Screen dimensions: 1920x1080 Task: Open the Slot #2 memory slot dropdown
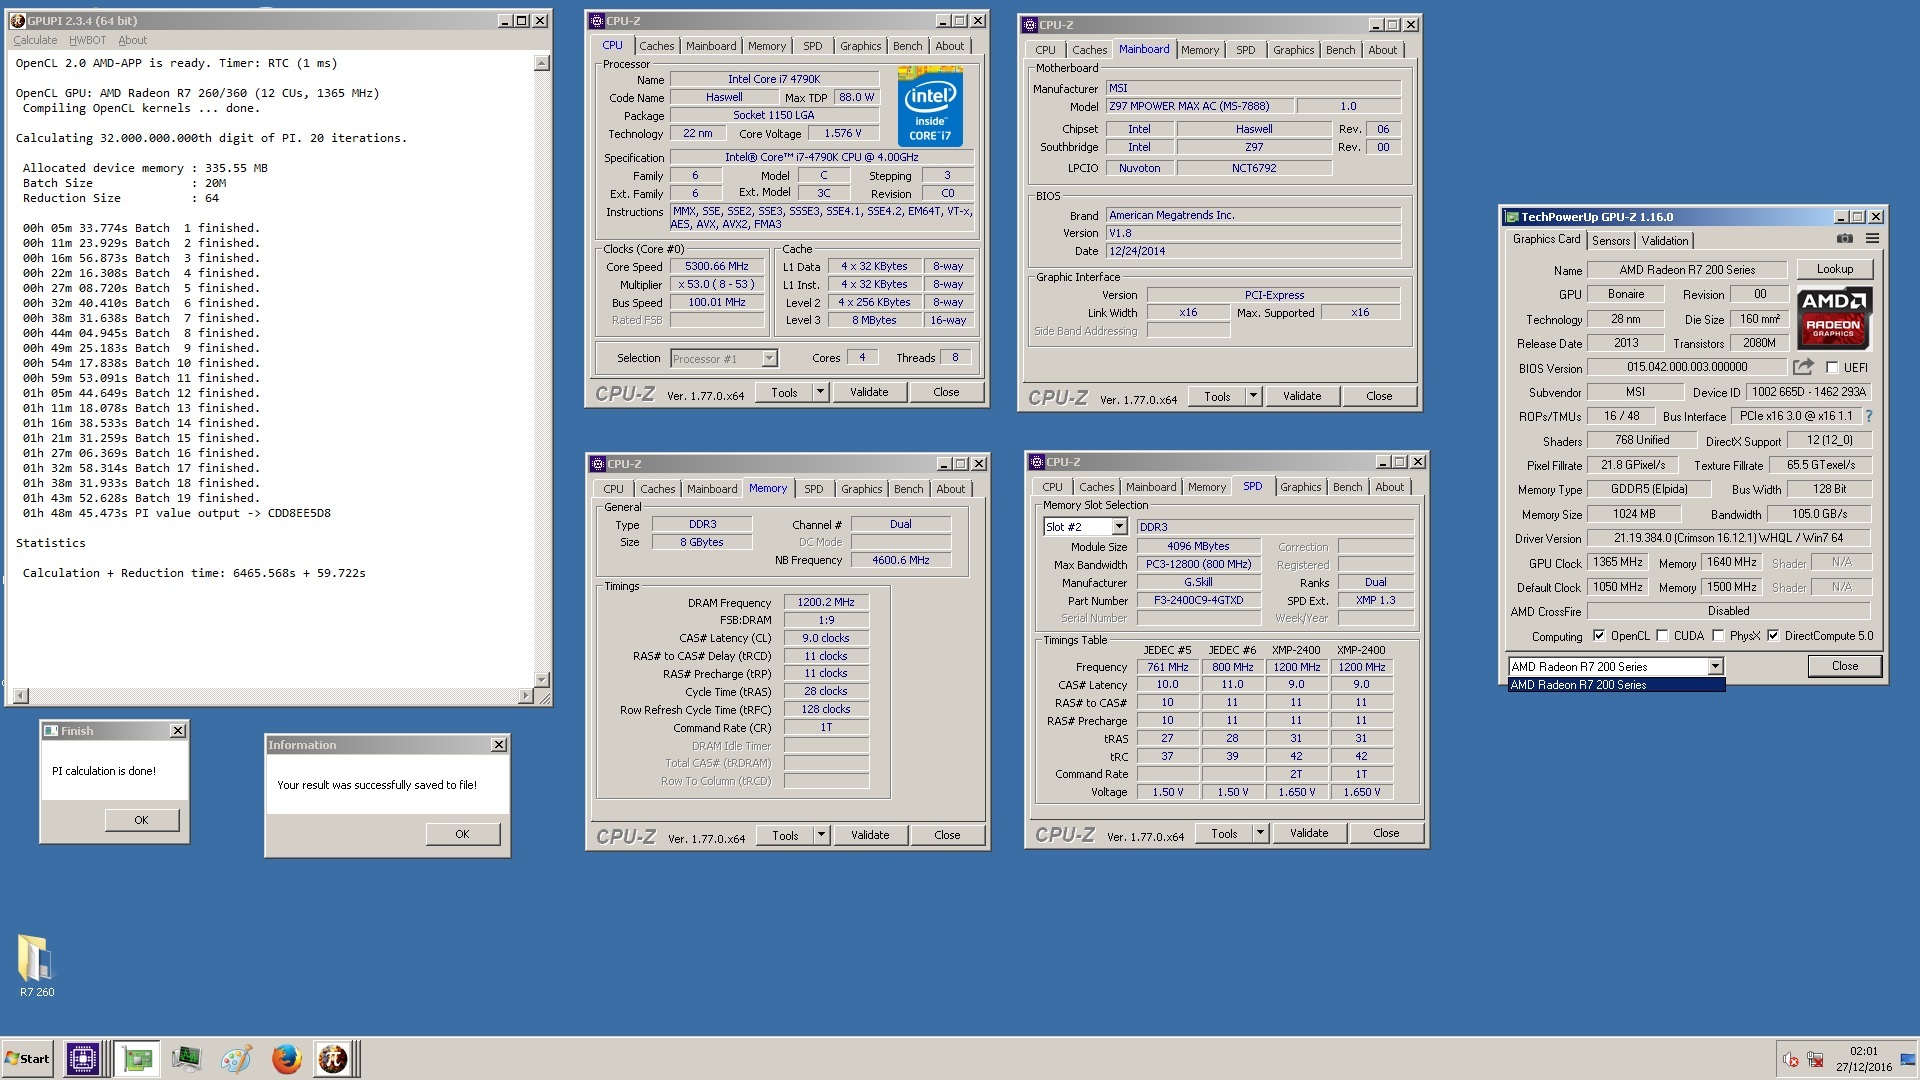(1119, 527)
